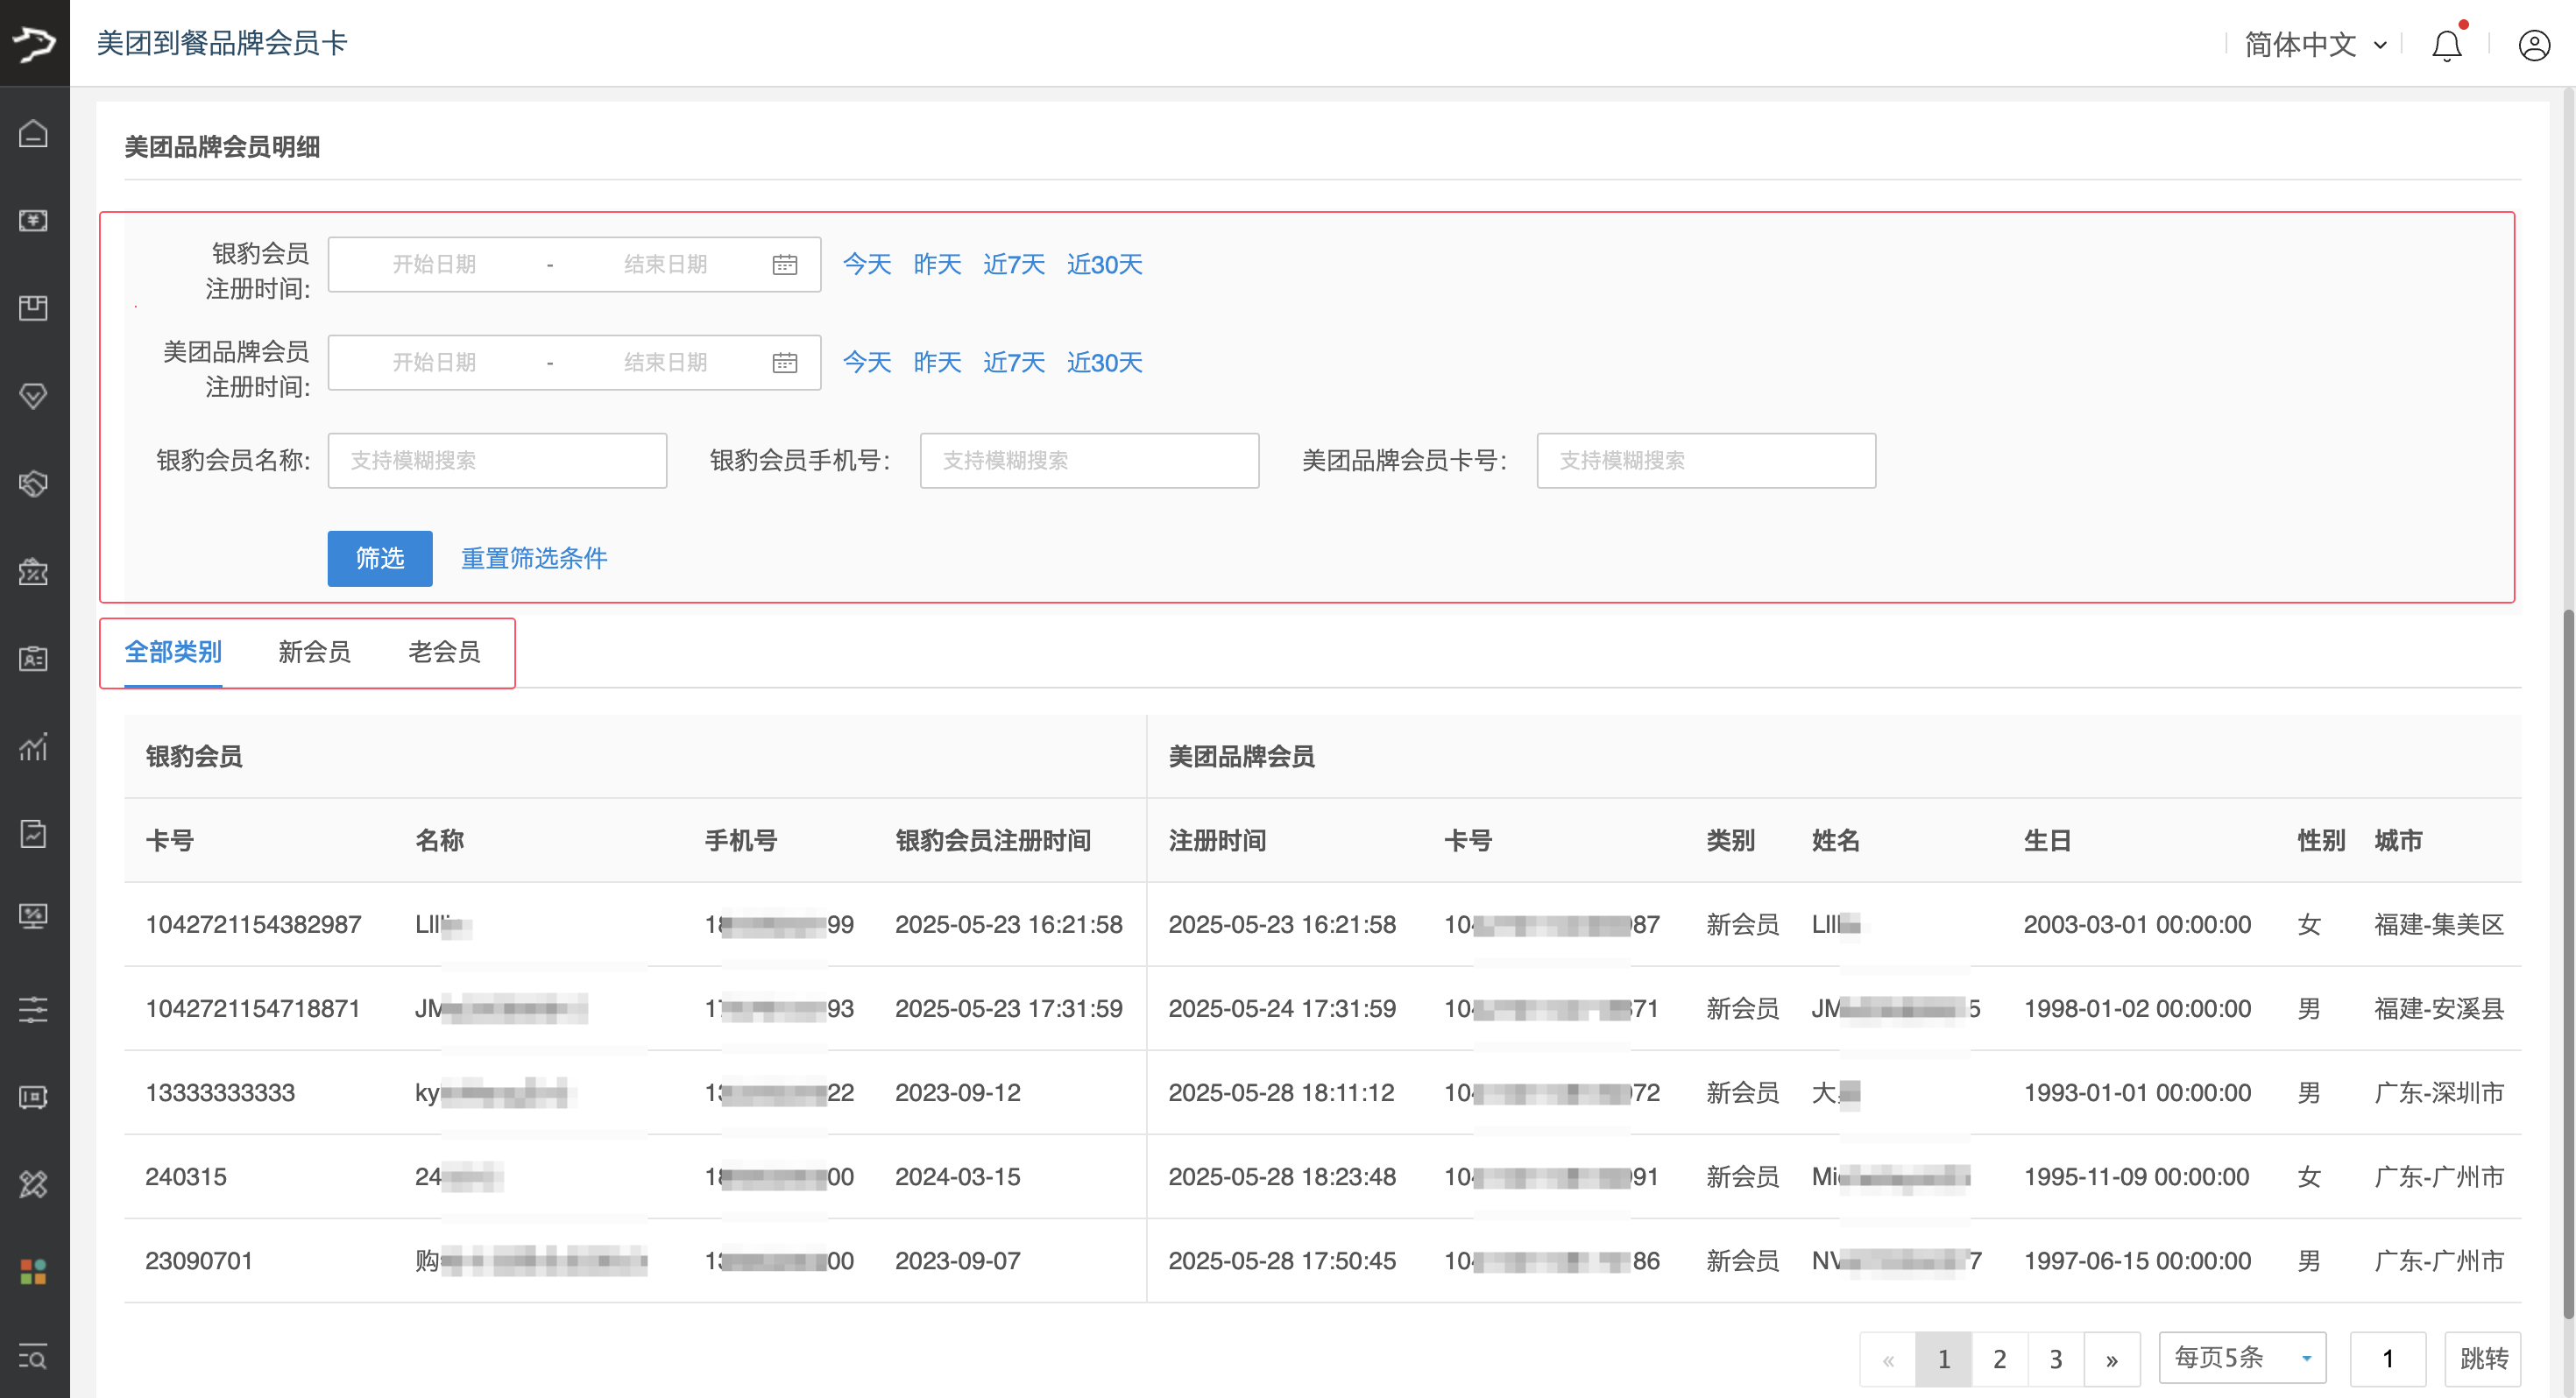The width and height of the screenshot is (2576, 1398).
Task: Open the home icon in the sidebar
Action: 33,133
